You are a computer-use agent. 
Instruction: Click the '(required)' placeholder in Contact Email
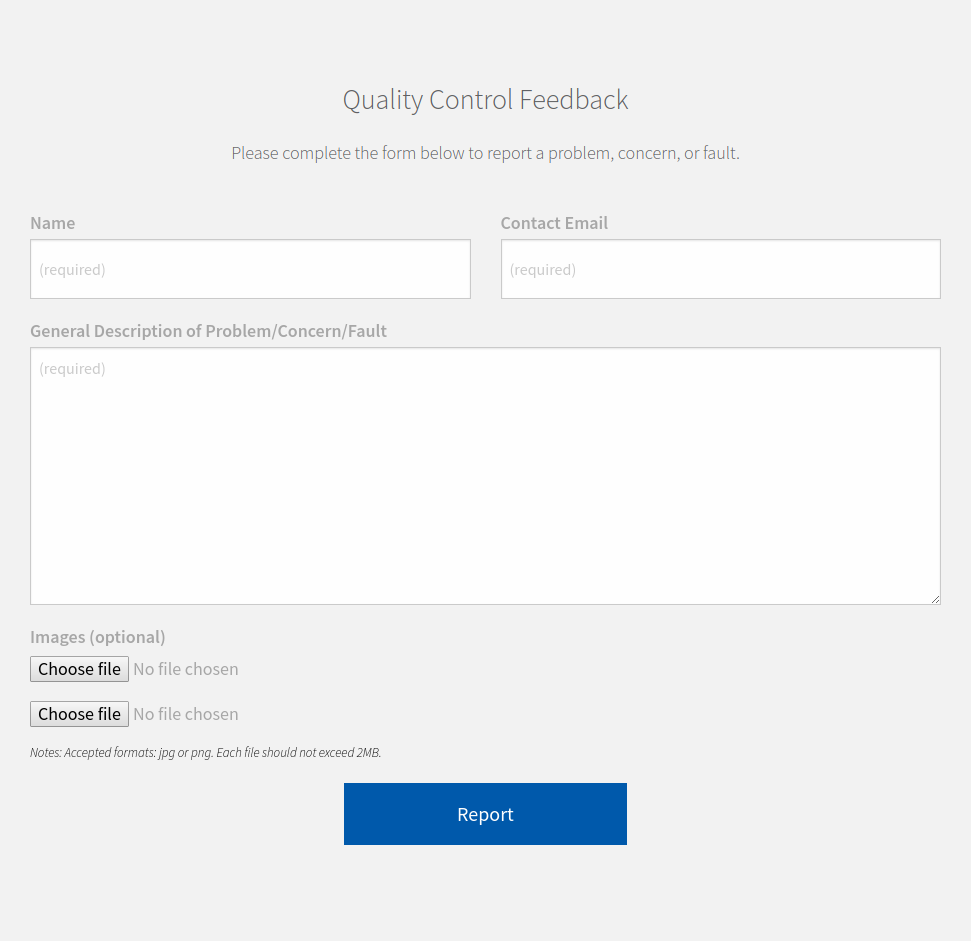tap(543, 270)
